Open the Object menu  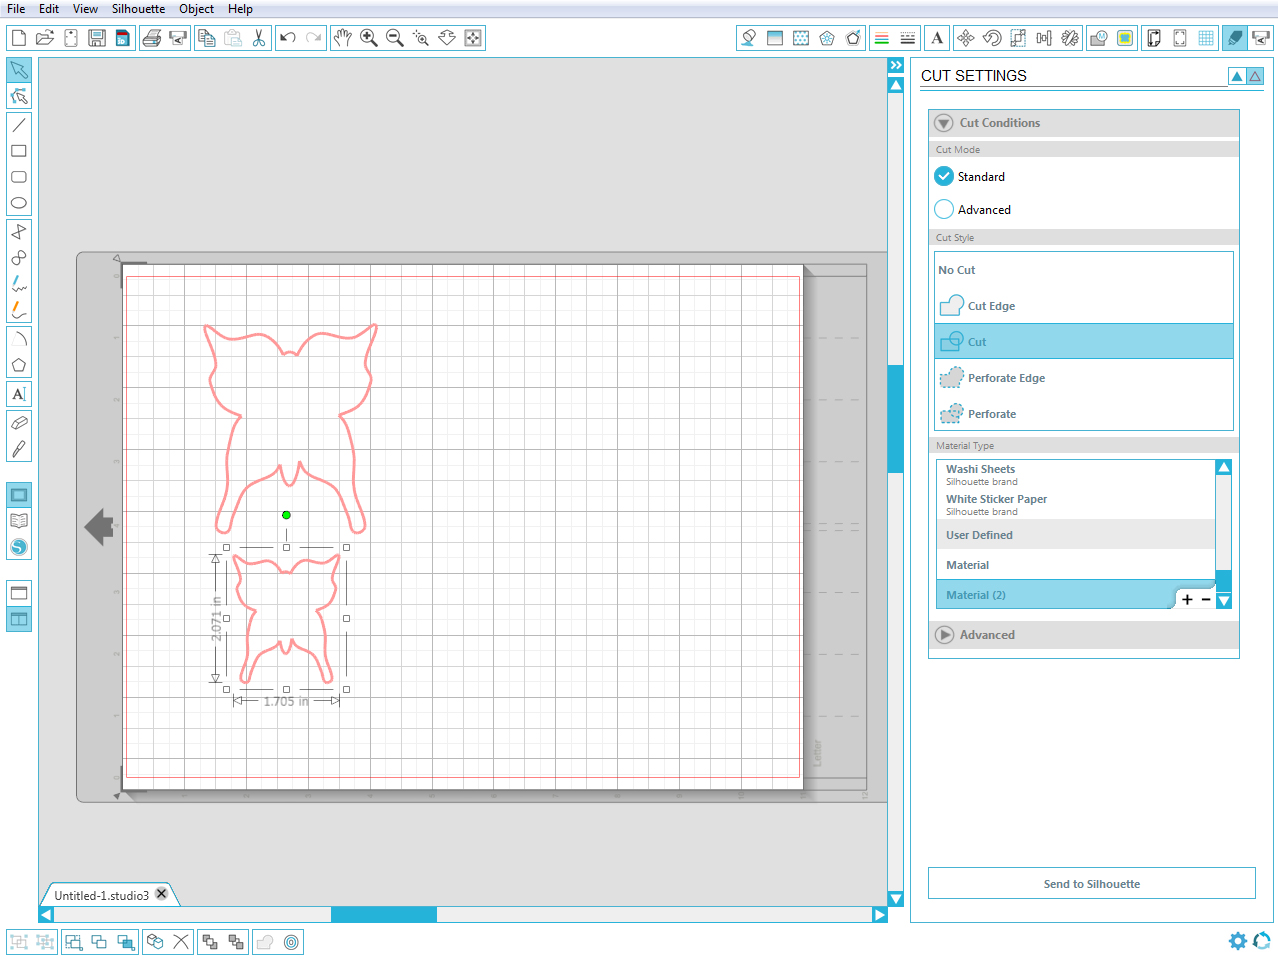point(196,9)
